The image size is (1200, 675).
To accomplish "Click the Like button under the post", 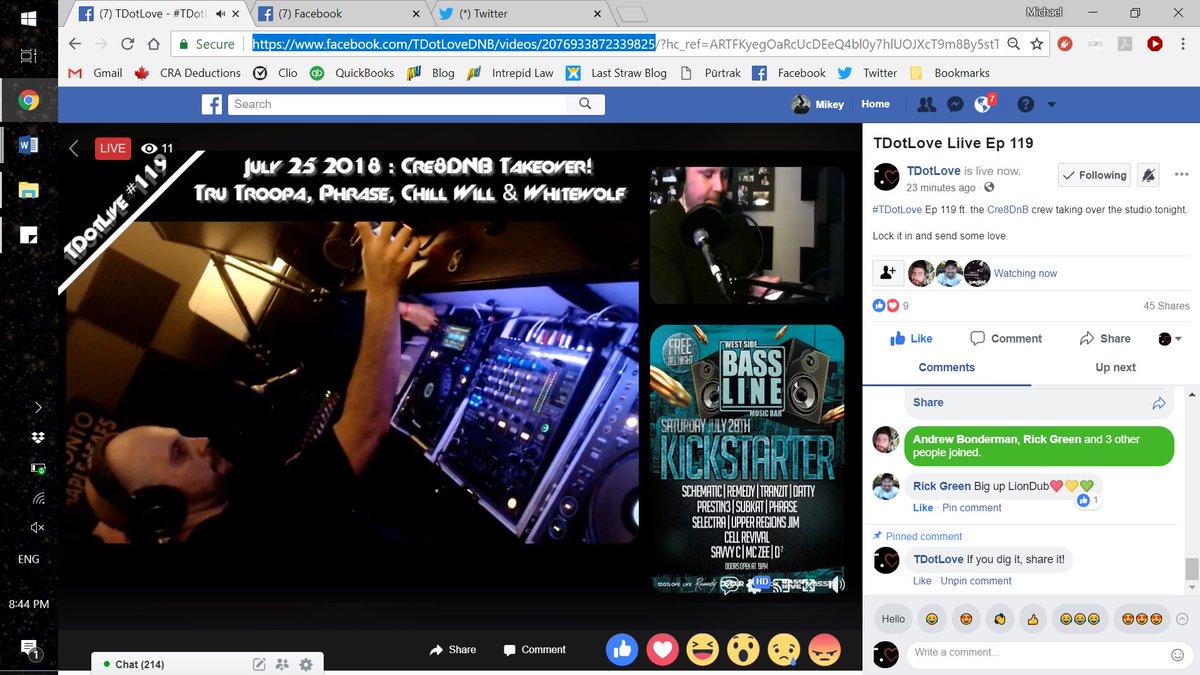I will [x=911, y=339].
